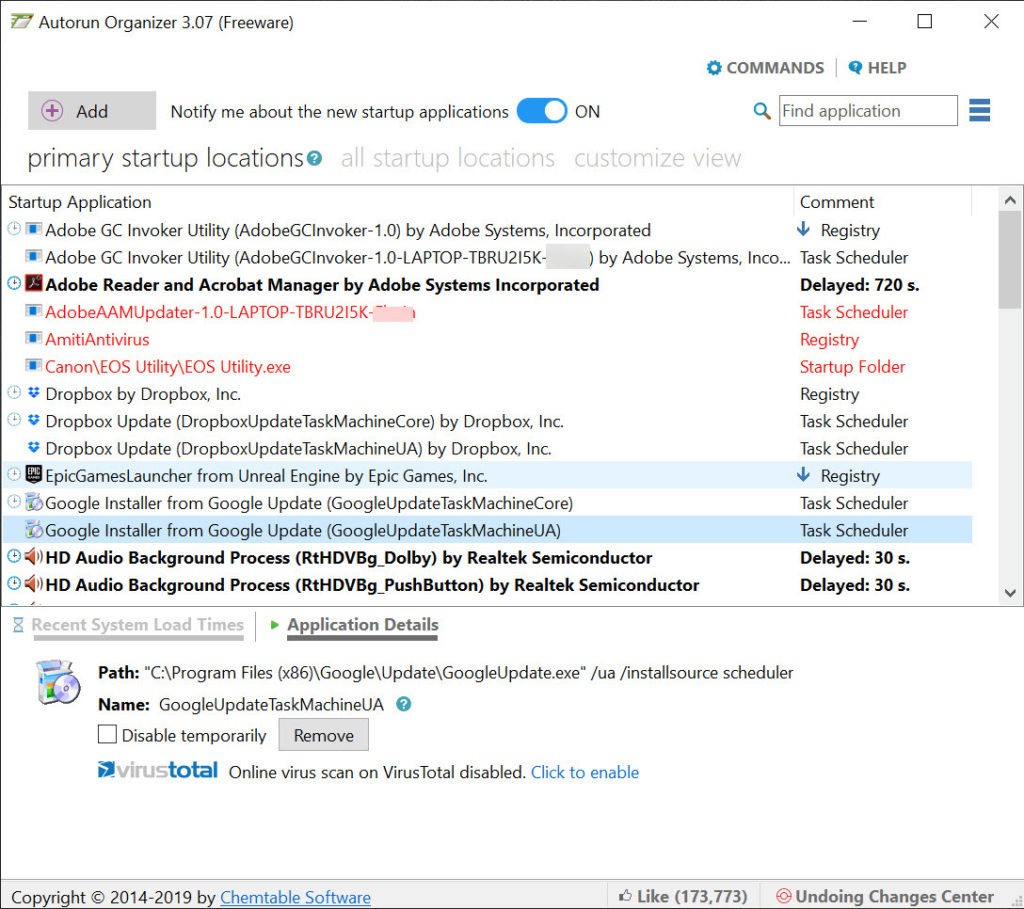Open the Chemtable Software link
Screen dimensions: 1024x909
tap(295, 897)
